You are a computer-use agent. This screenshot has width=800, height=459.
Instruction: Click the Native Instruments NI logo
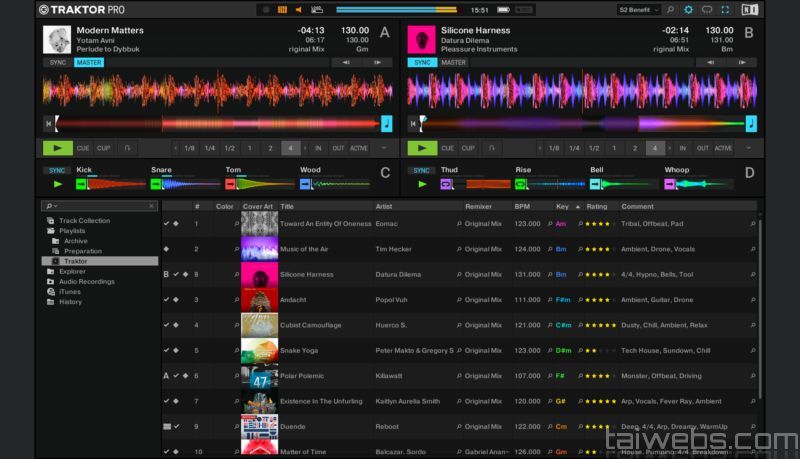pos(749,10)
